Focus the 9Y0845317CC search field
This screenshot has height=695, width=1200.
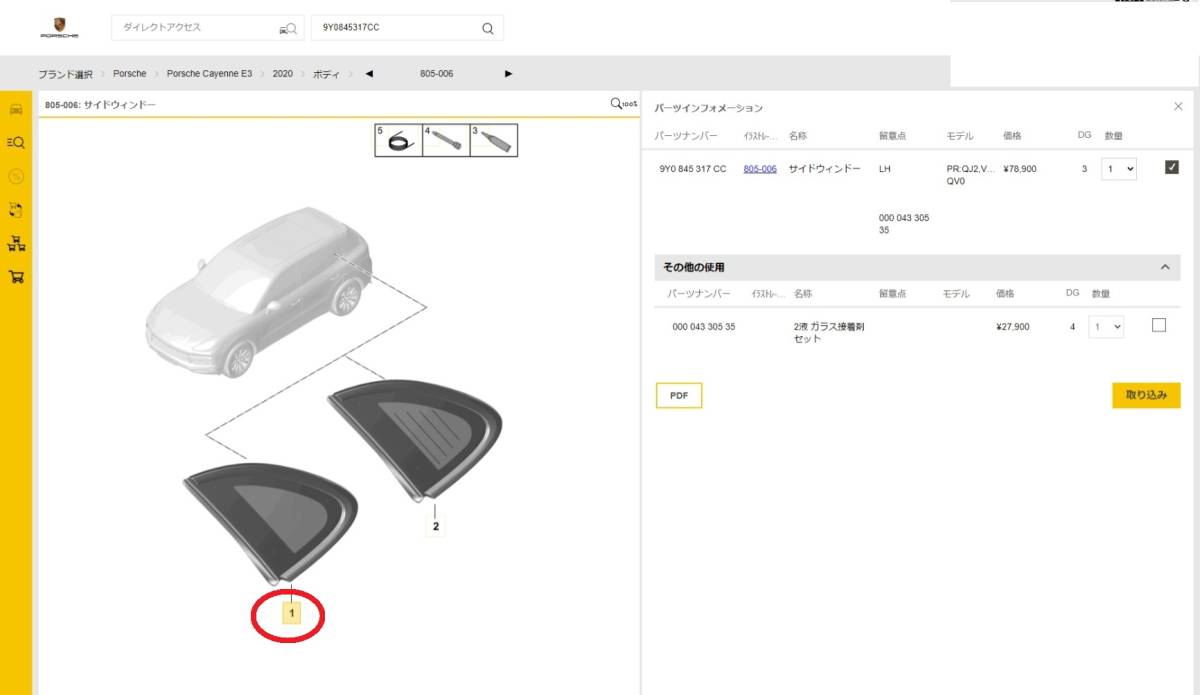click(x=408, y=28)
